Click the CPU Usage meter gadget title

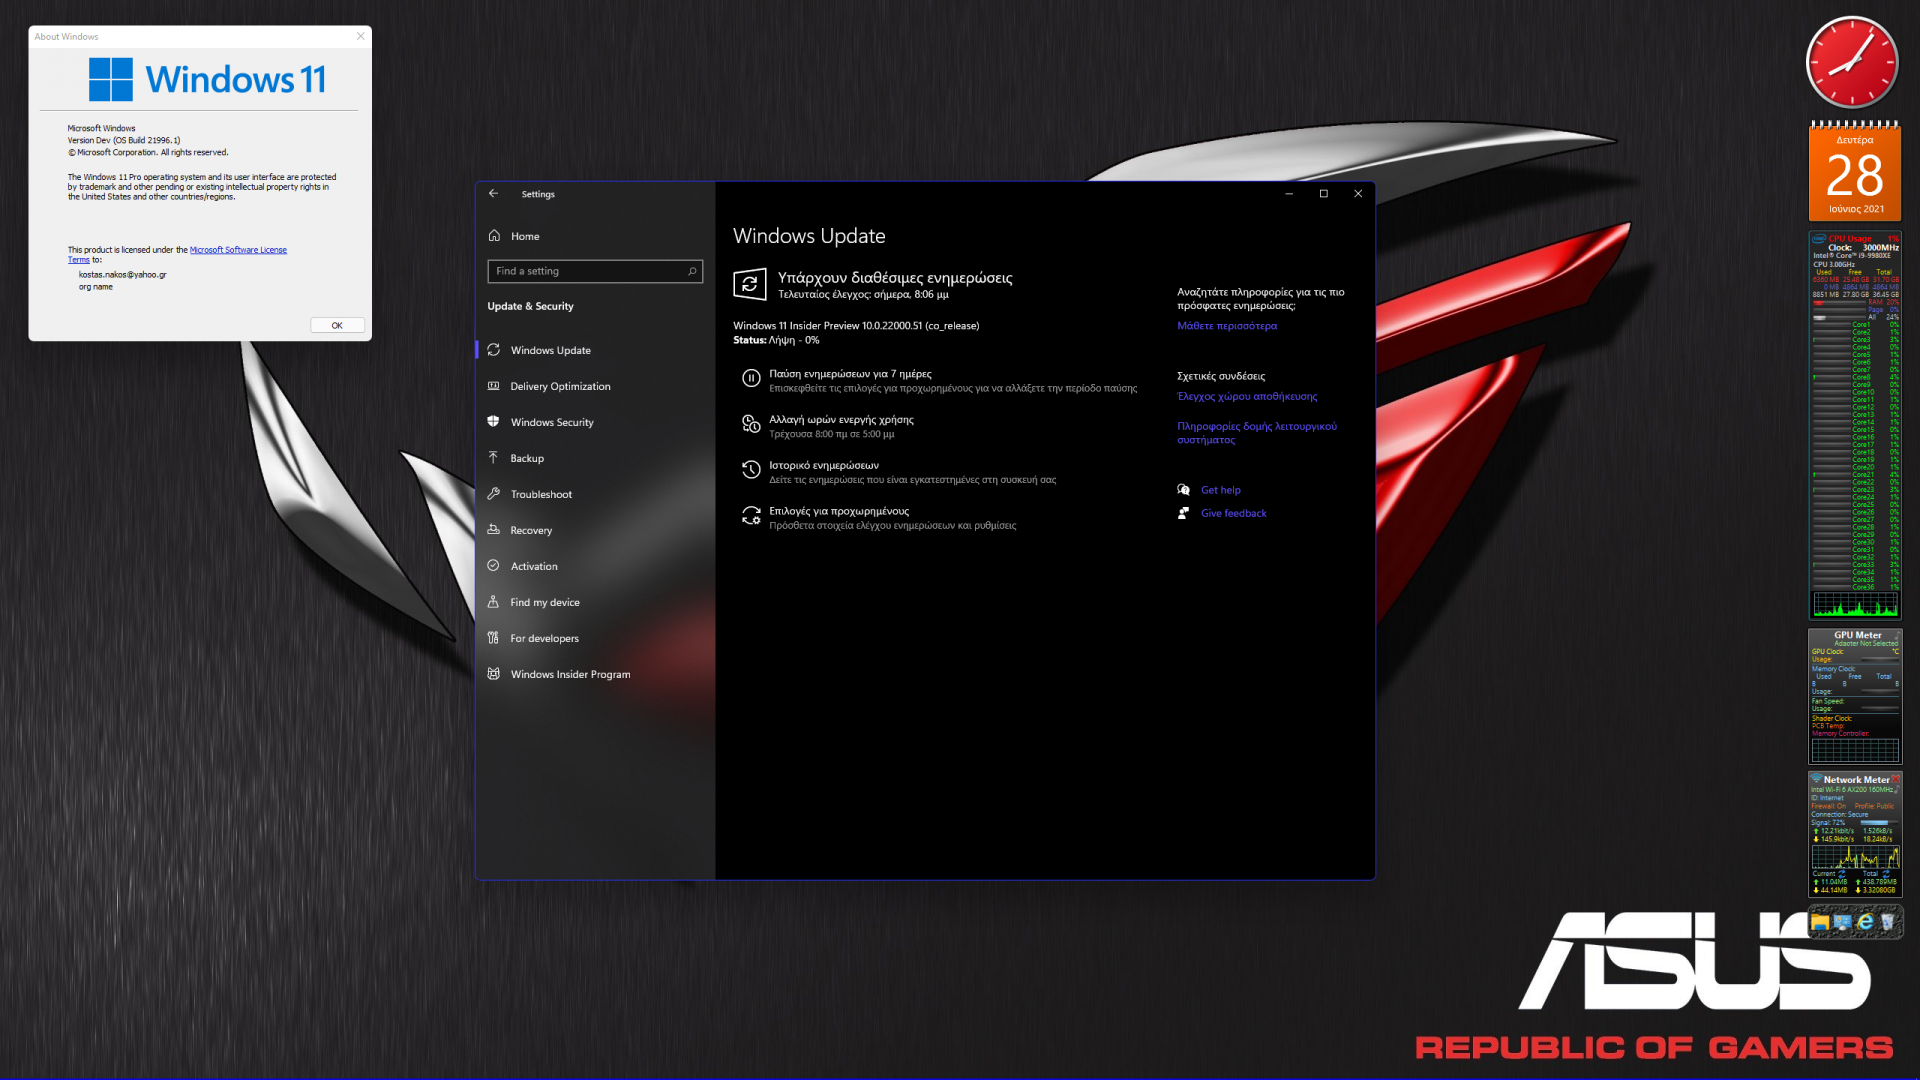pyautogui.click(x=1850, y=239)
